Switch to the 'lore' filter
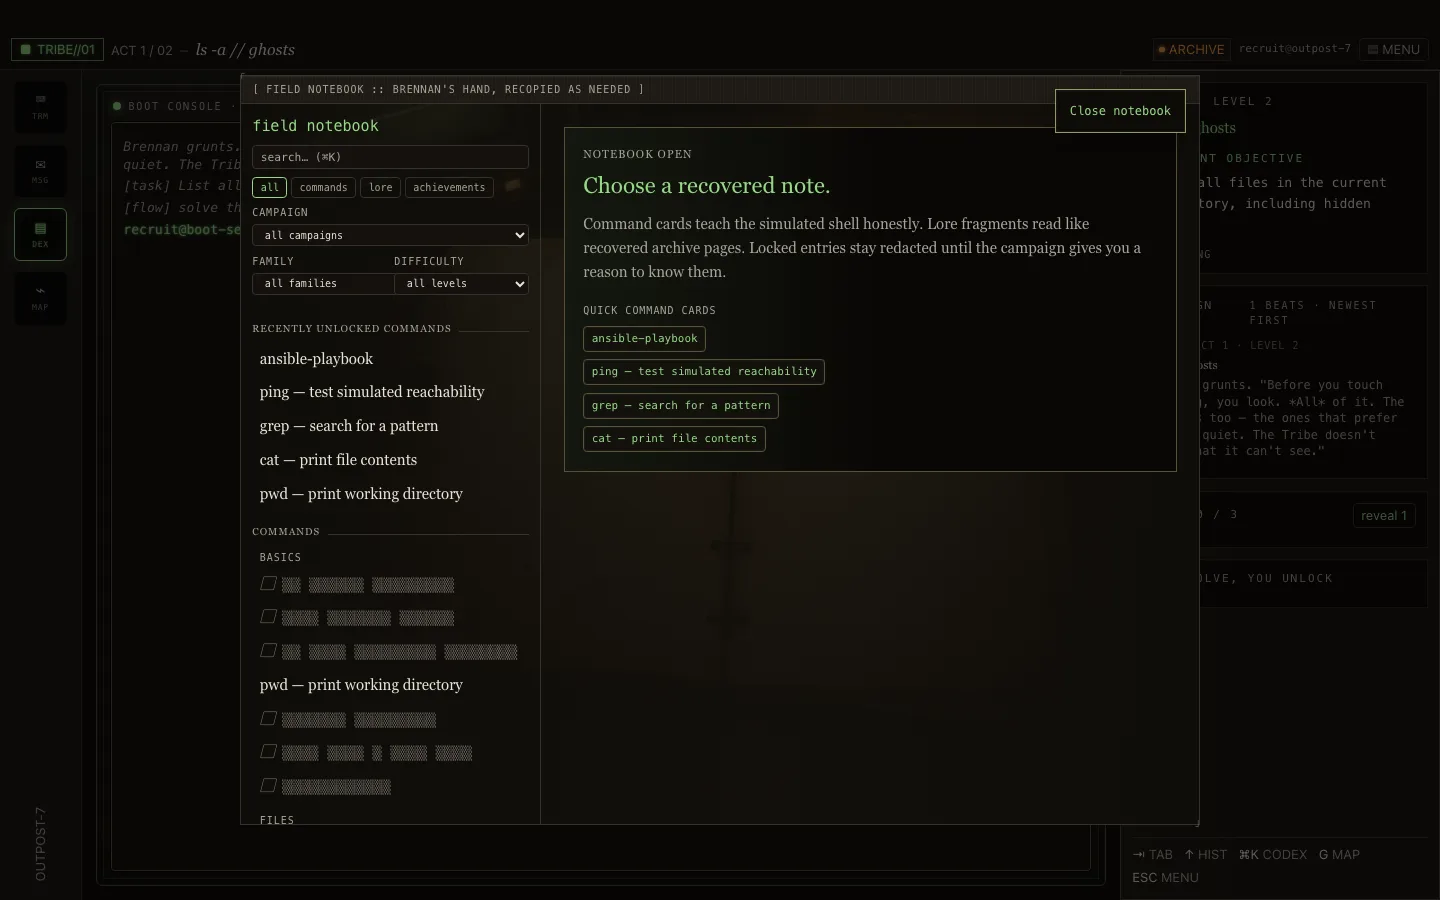This screenshot has width=1440, height=900. (381, 187)
